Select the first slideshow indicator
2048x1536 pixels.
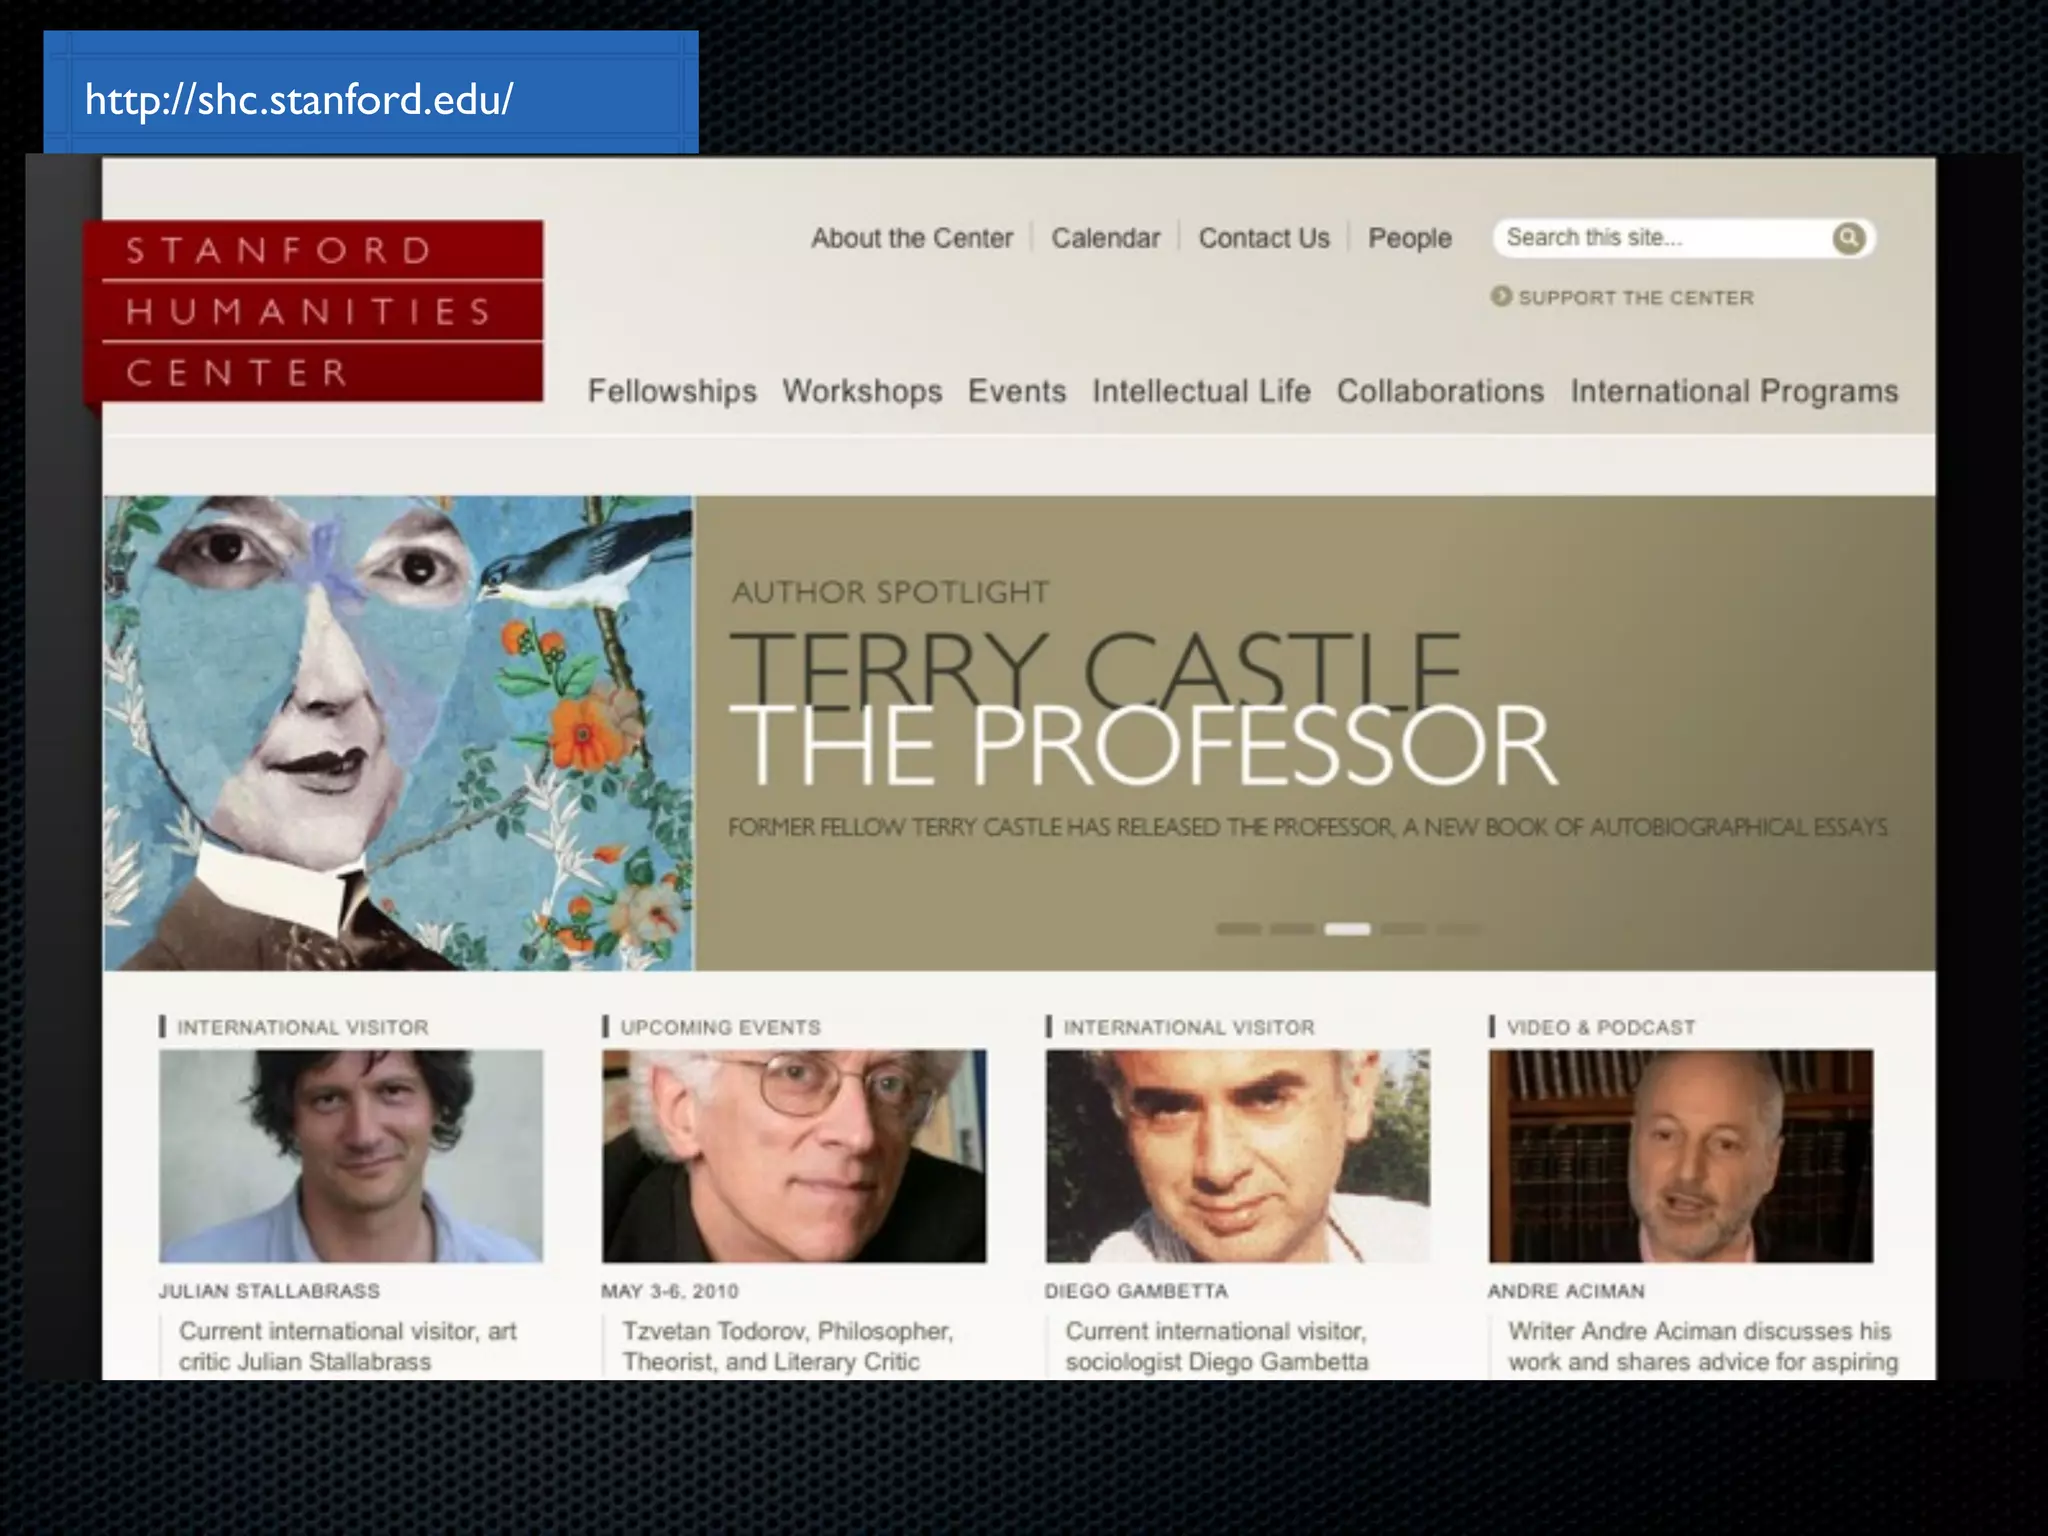pyautogui.click(x=1238, y=929)
